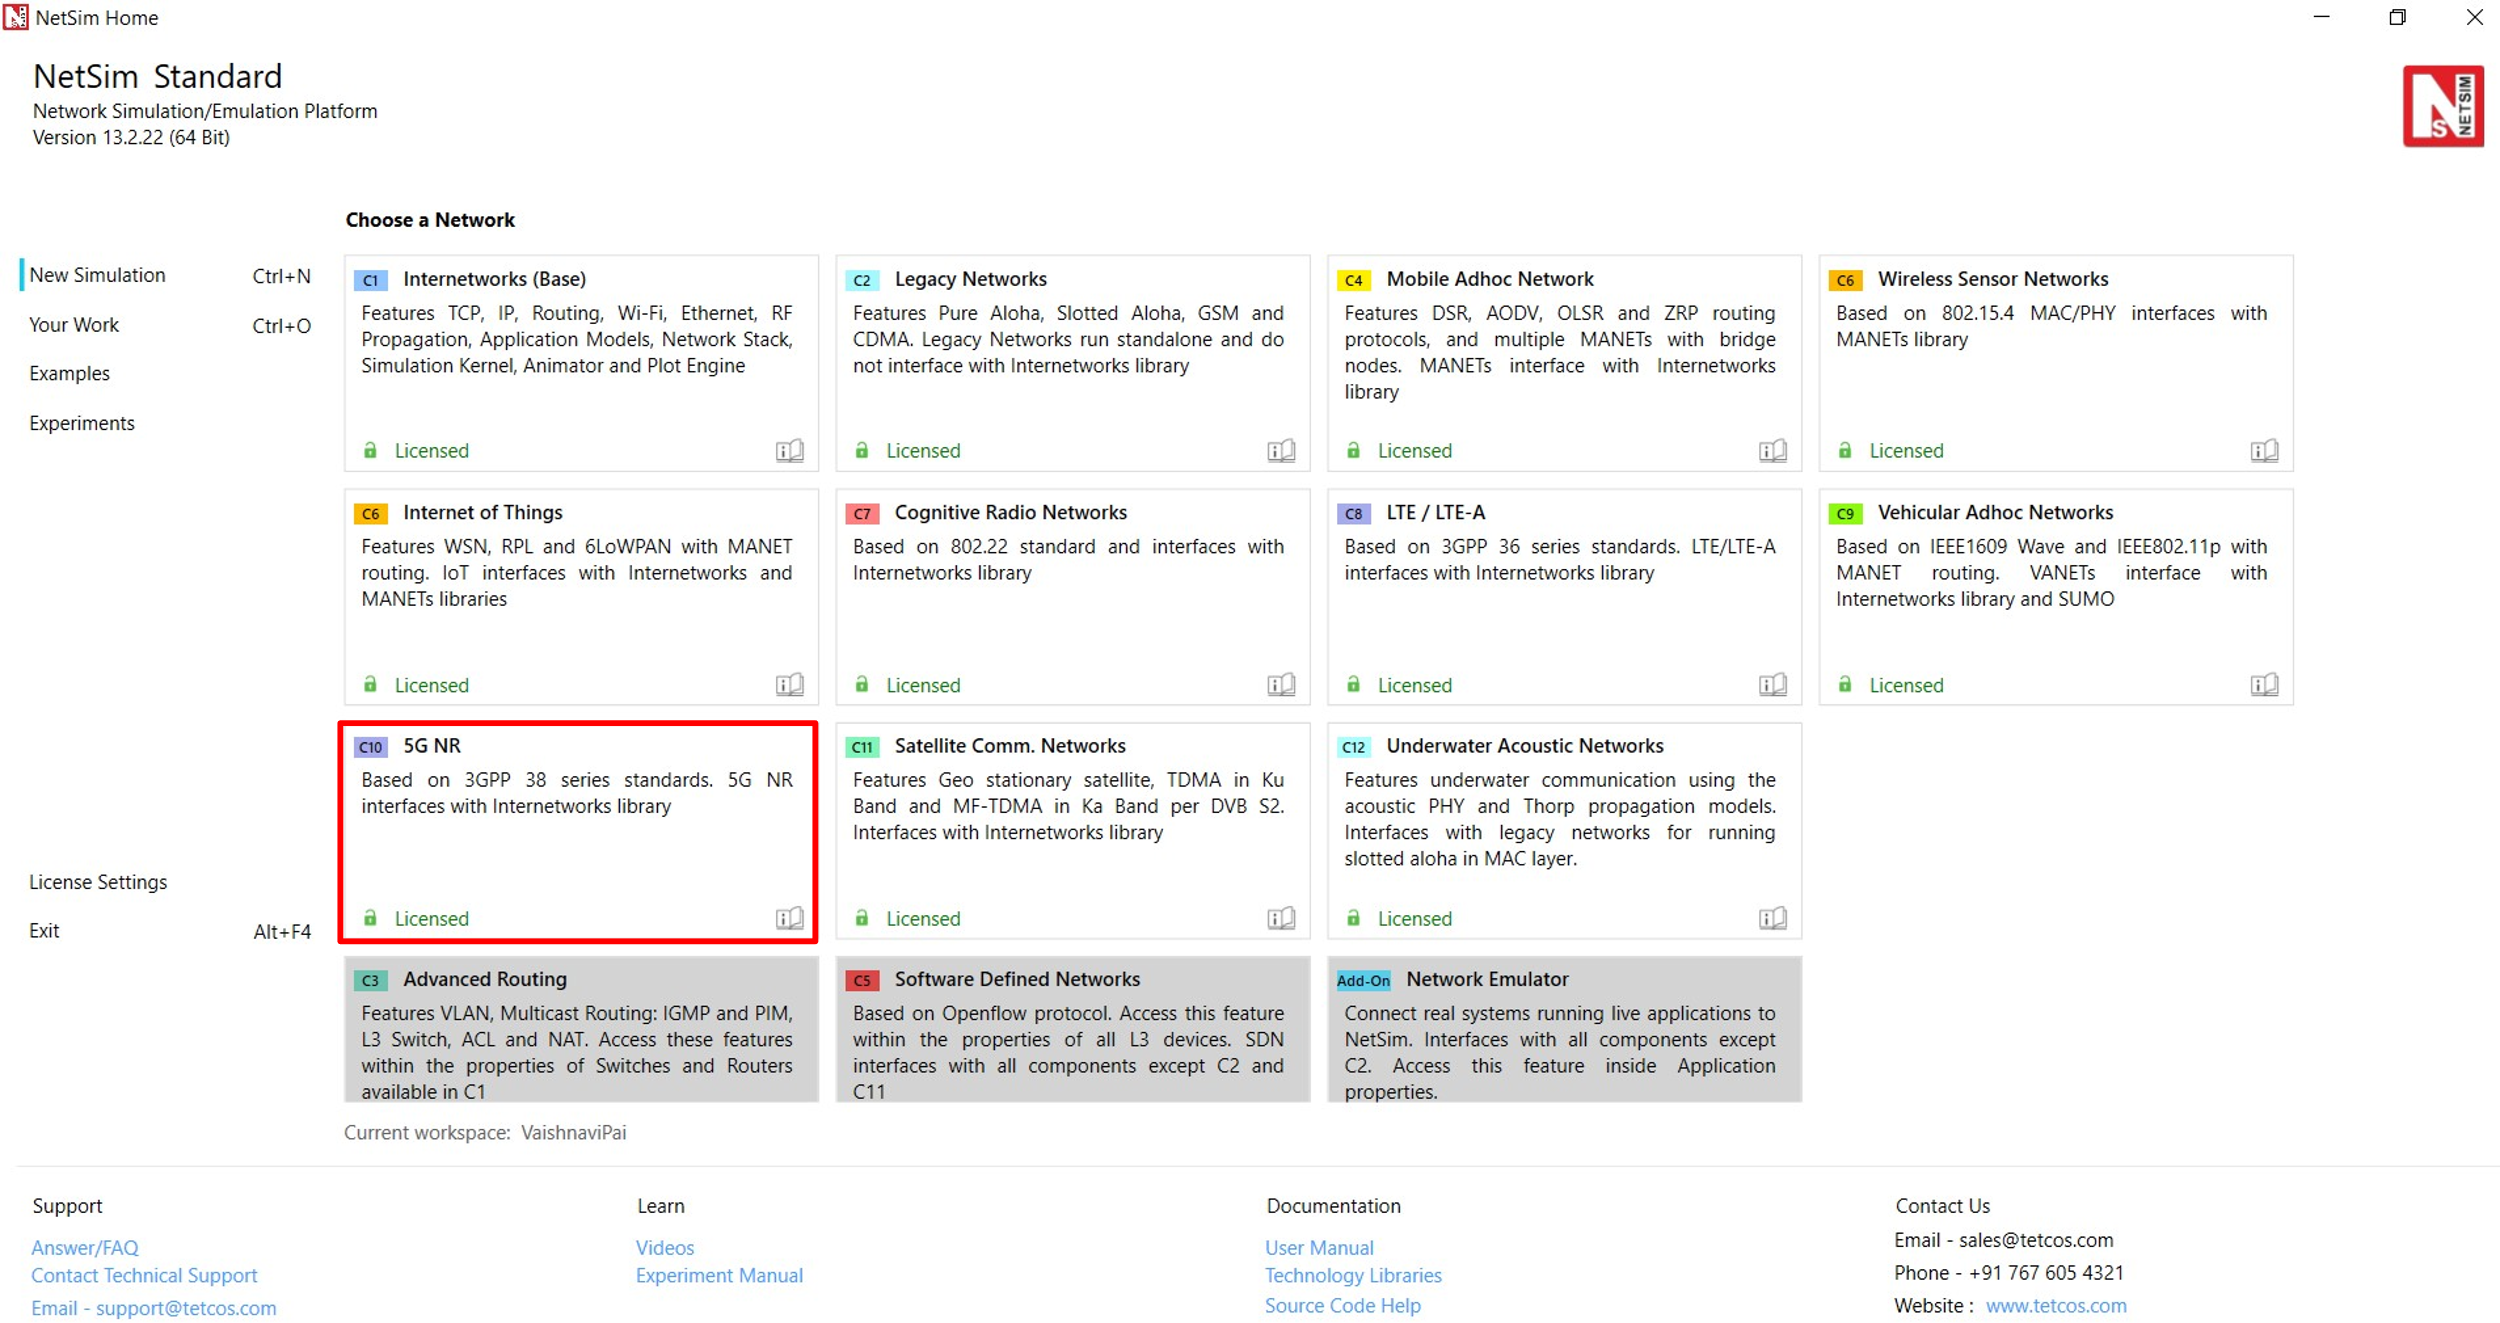Click the Version 13.2.22 (64 Bit) text
2500x1323 pixels.
tap(131, 138)
